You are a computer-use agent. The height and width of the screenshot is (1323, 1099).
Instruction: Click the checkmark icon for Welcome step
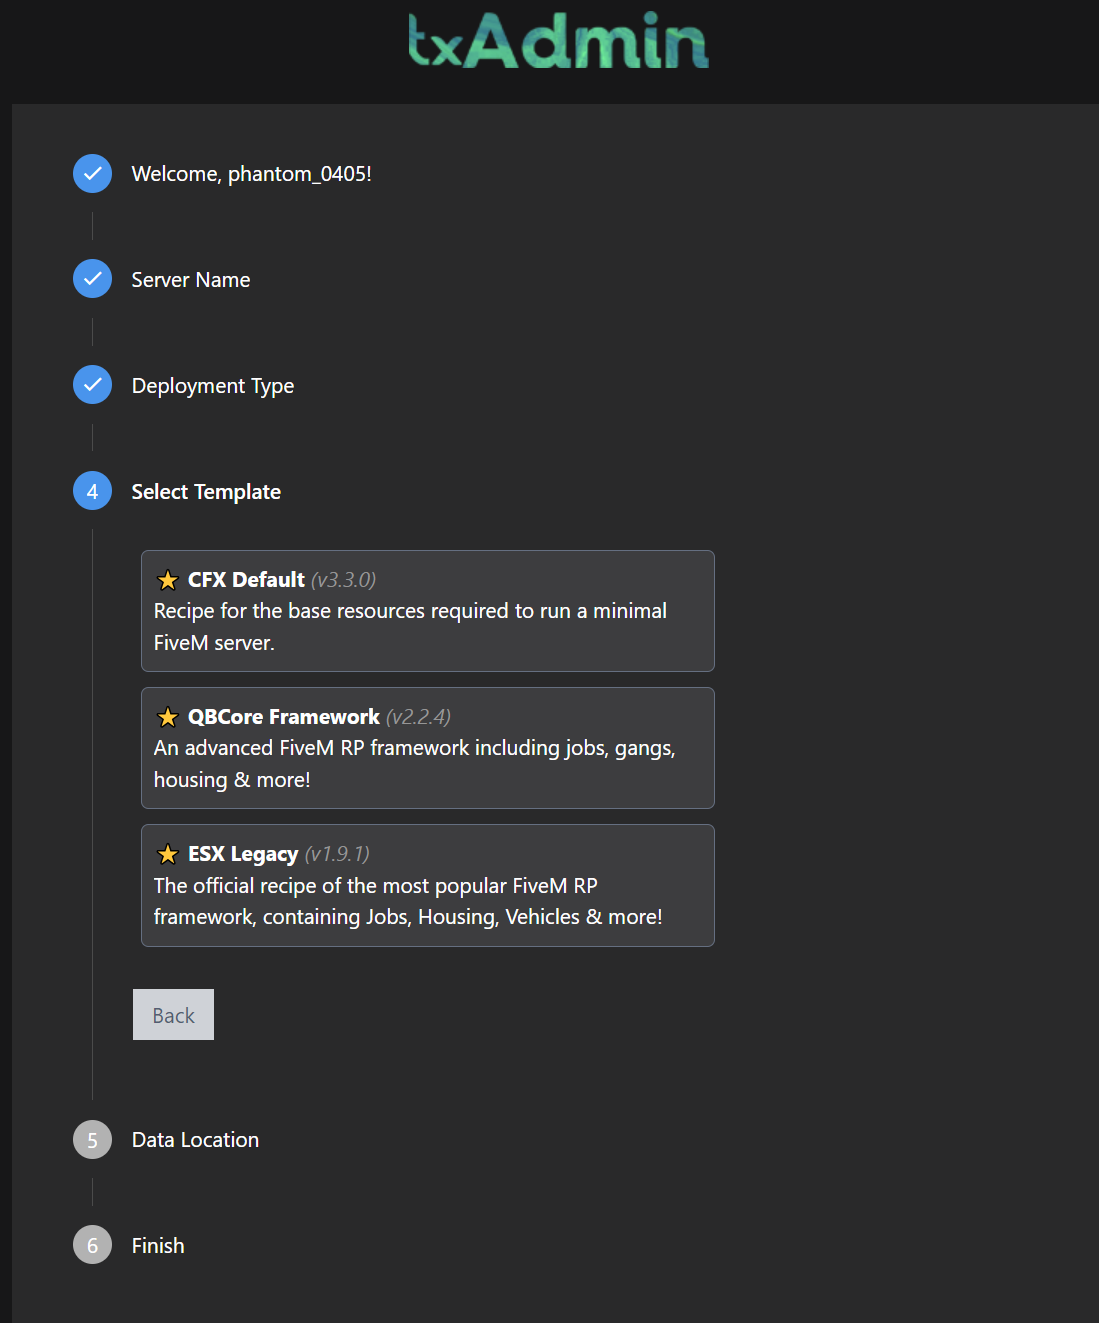[x=91, y=173]
